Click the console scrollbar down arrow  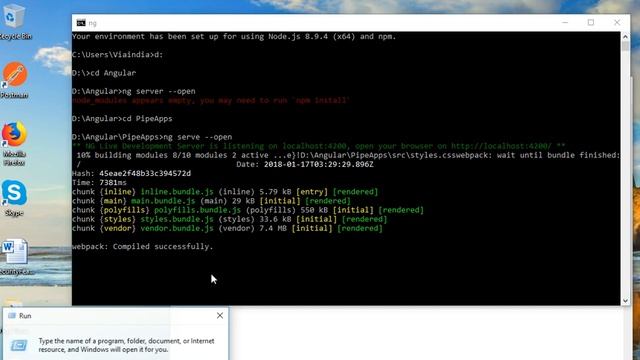pos(625,301)
